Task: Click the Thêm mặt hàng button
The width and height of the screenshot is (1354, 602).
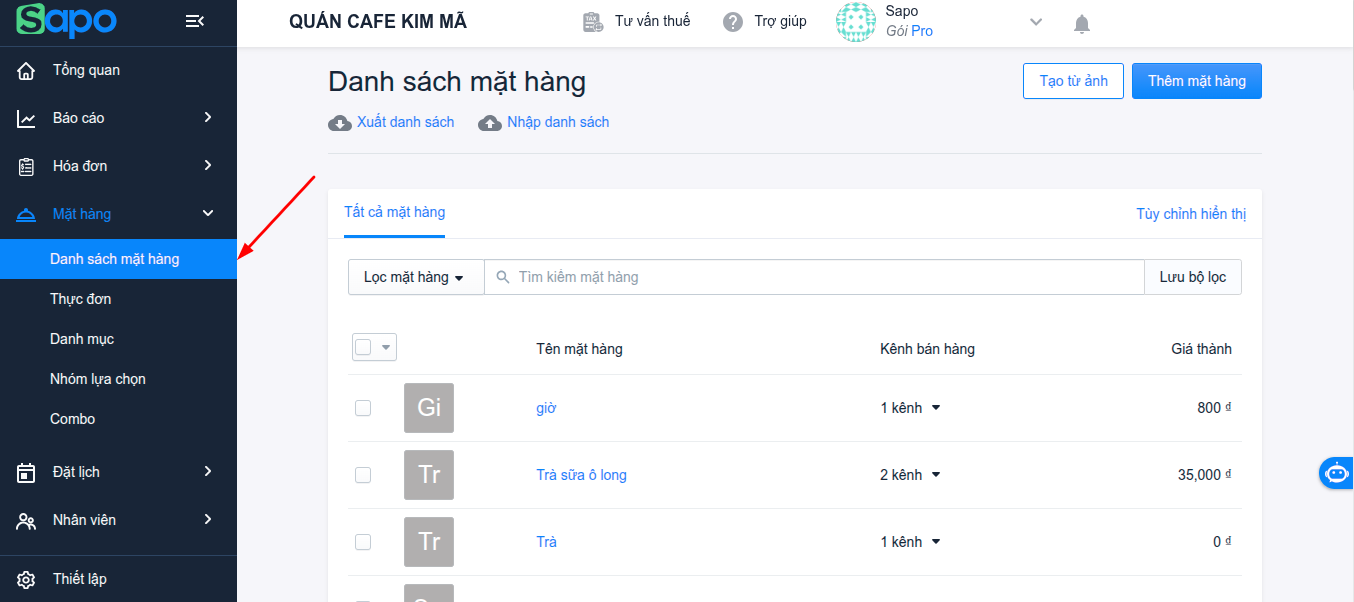Action: 1197,81
